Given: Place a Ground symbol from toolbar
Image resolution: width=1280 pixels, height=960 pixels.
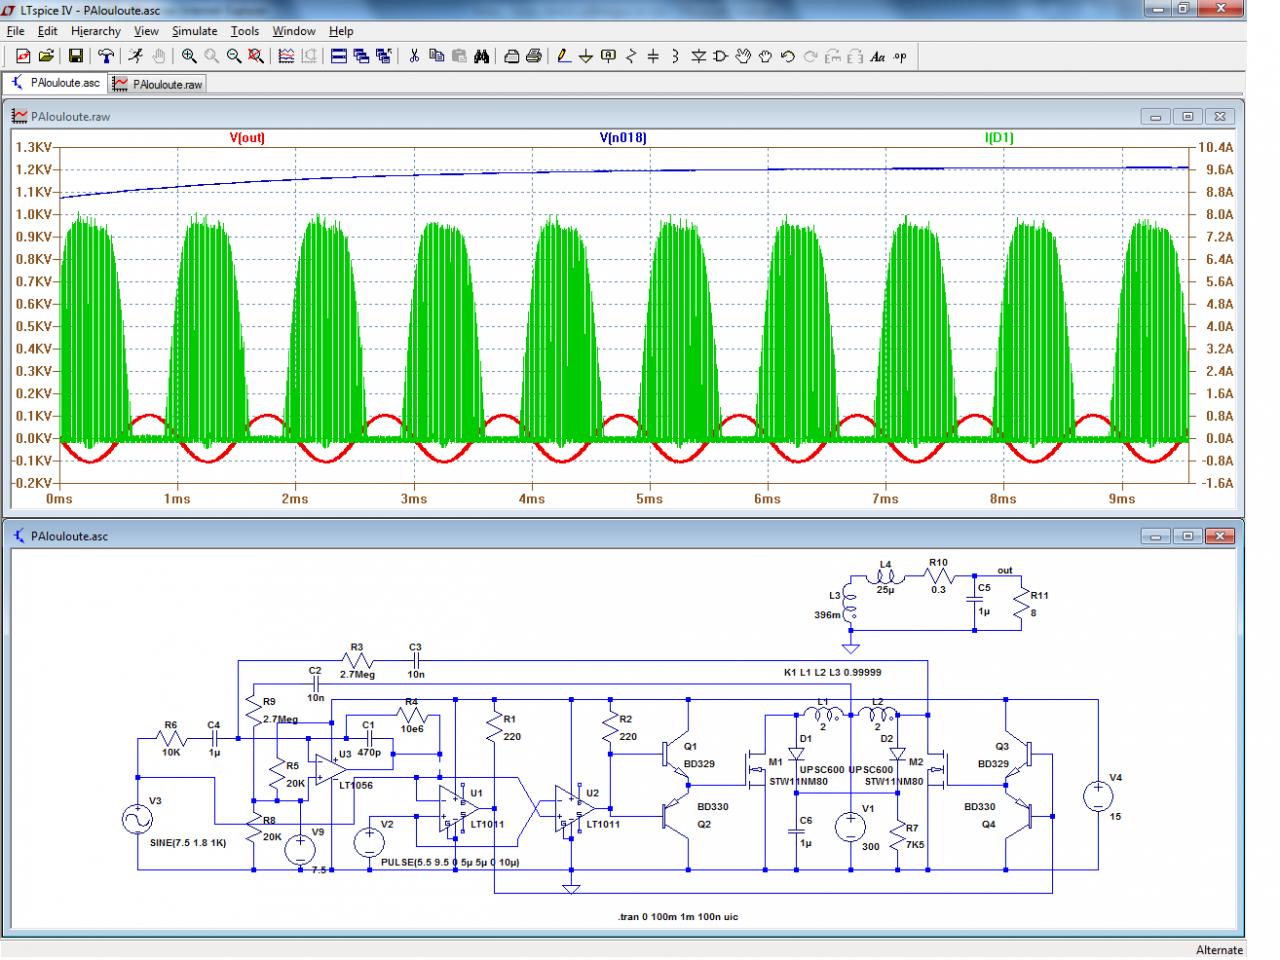Looking at the screenshot, I should [x=586, y=57].
